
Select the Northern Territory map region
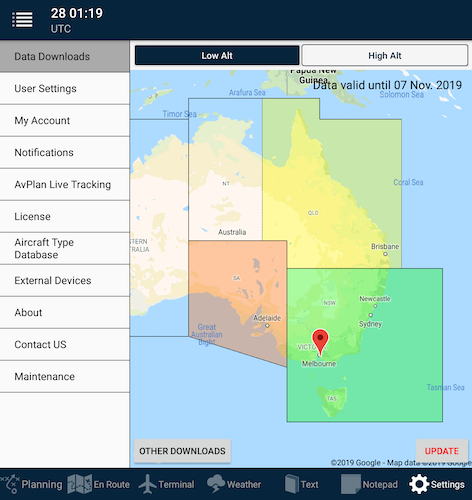click(225, 169)
